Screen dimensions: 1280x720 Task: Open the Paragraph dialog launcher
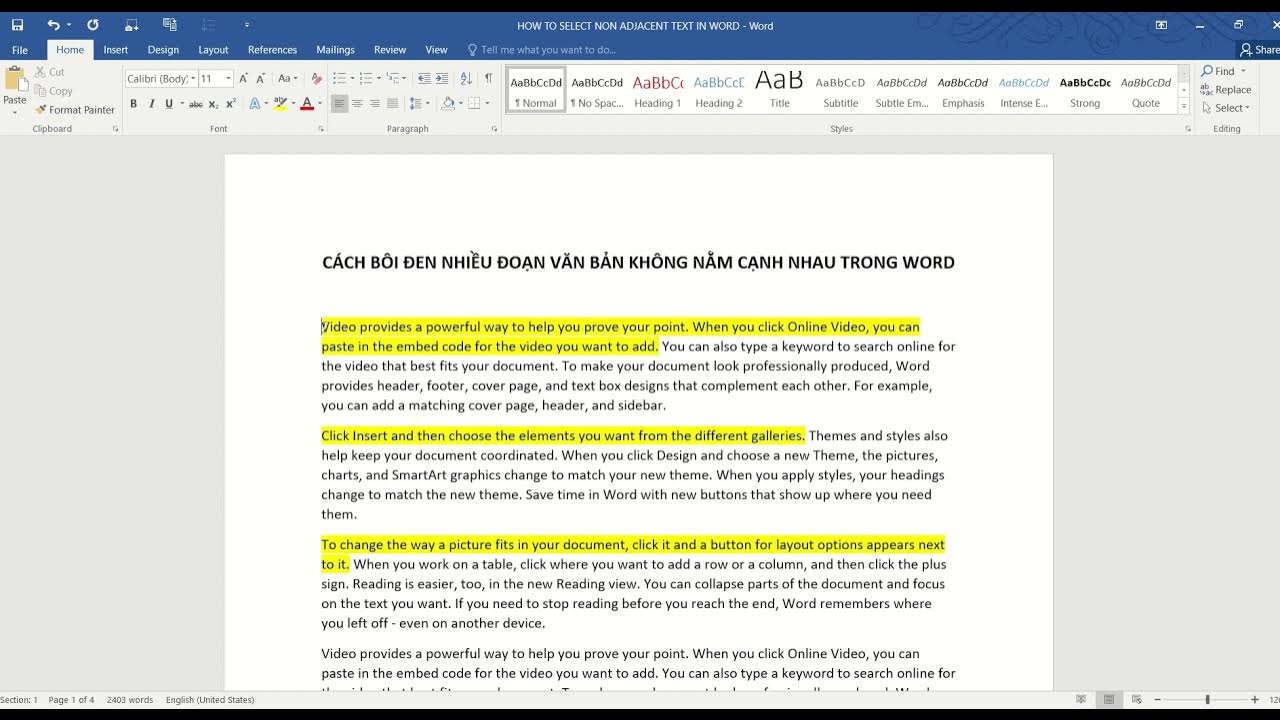[494, 129]
